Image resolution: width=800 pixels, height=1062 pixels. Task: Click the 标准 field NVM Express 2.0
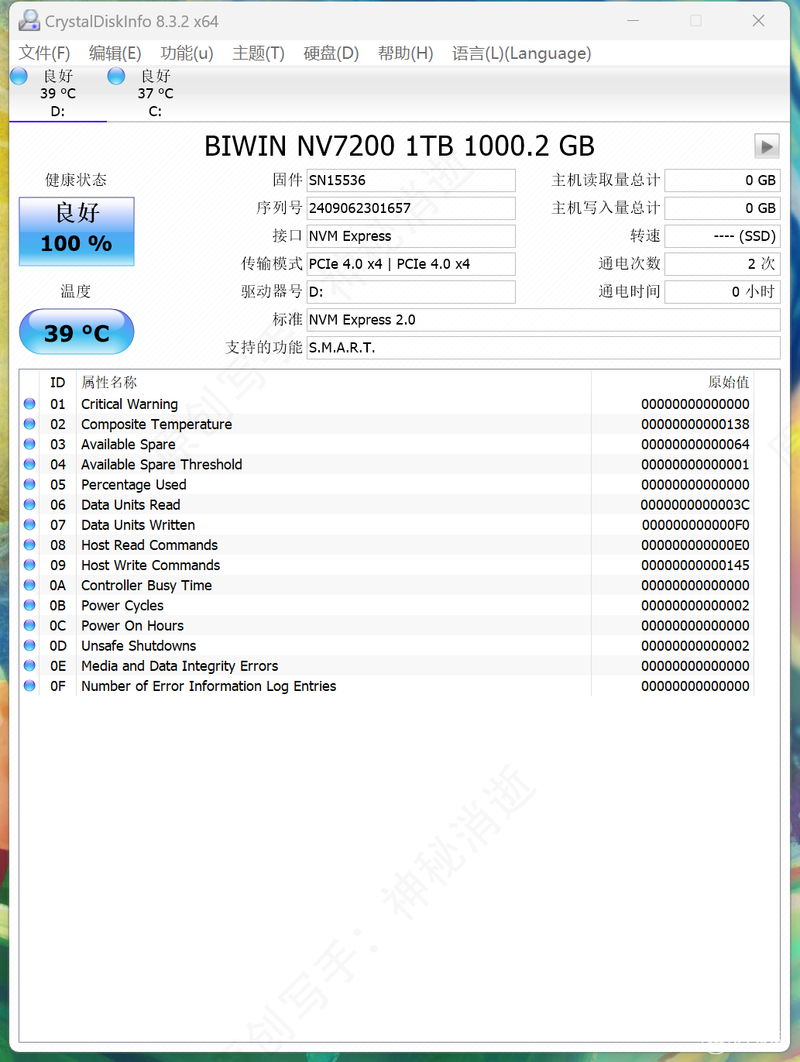click(543, 320)
